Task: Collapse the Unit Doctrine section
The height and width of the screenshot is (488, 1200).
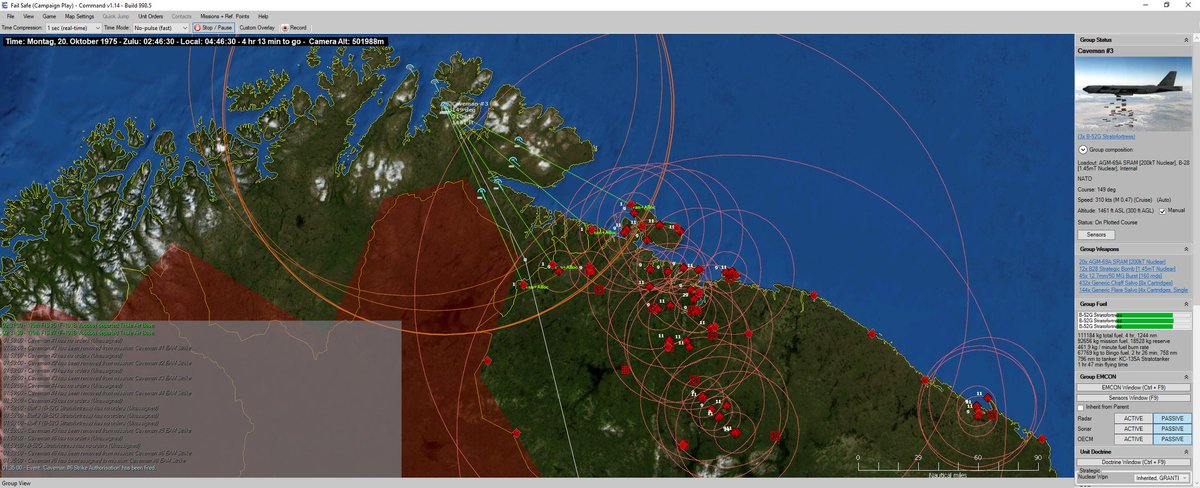Action: pos(1185,453)
